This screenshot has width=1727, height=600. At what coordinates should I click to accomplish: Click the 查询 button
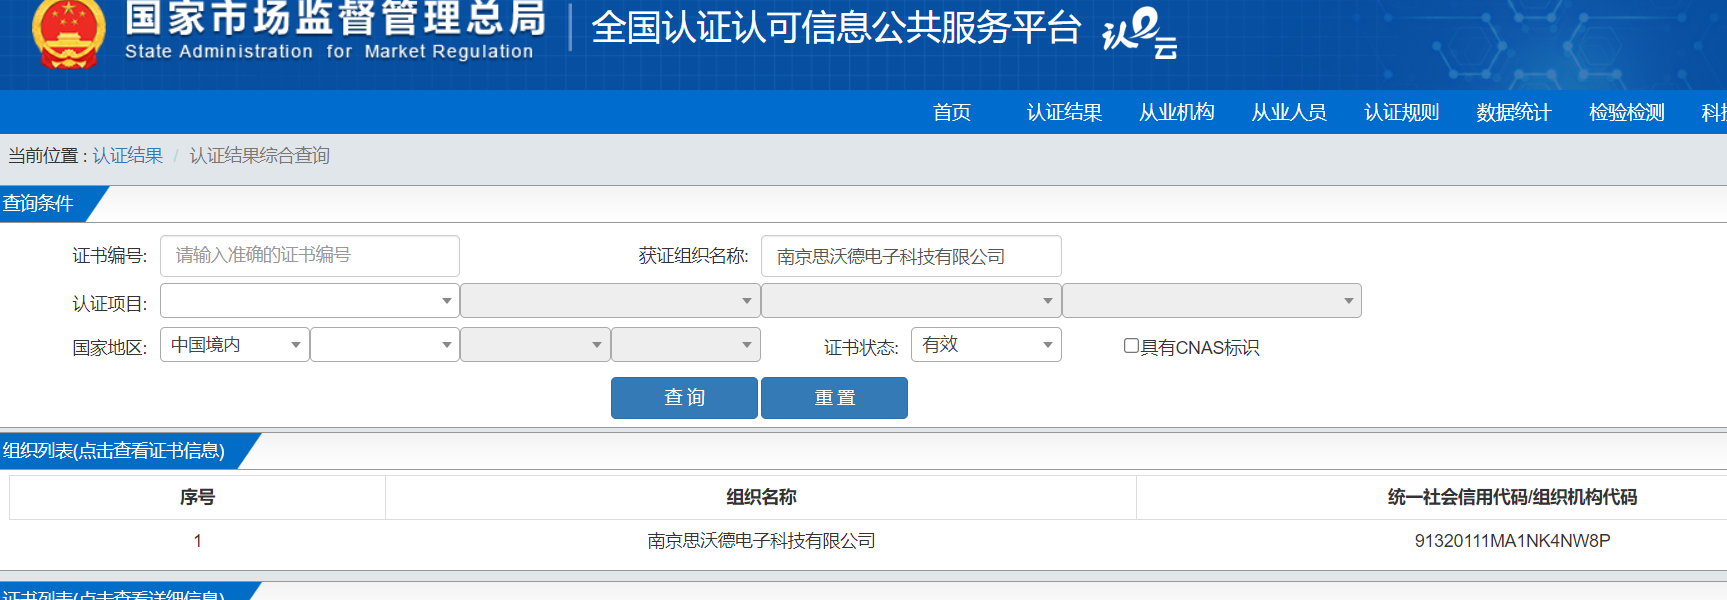click(x=684, y=398)
